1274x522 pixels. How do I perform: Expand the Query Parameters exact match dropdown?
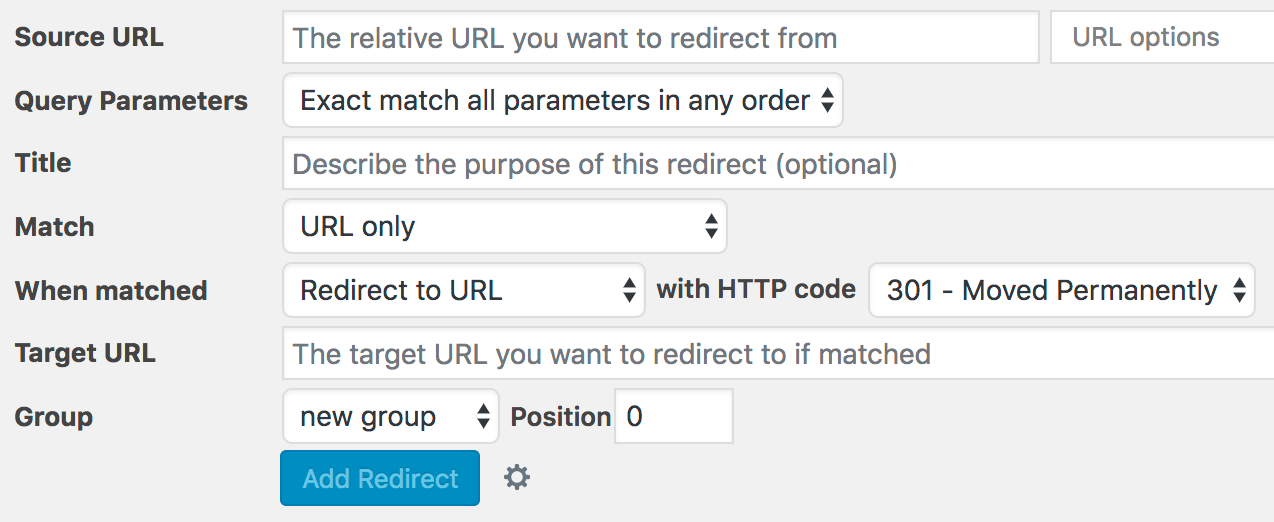click(562, 100)
